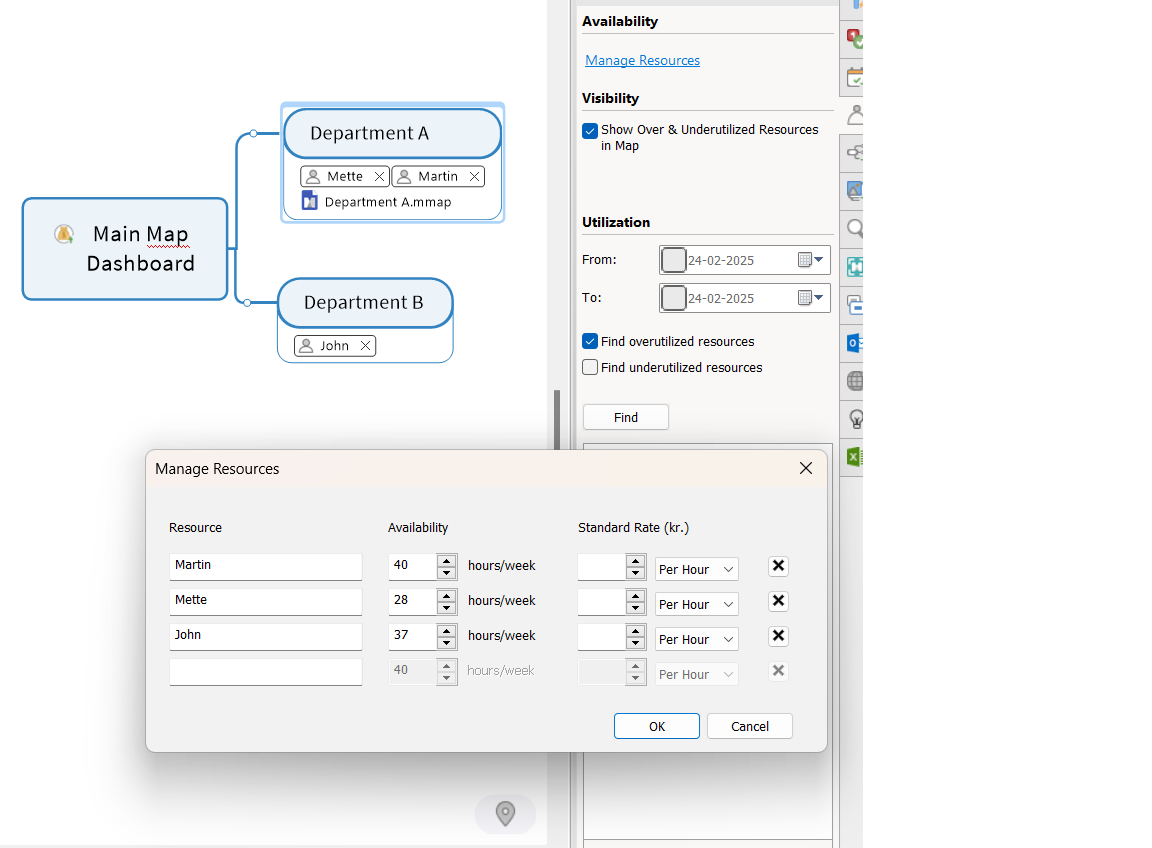Disable Find overutilized resources
Image resolution: width=1152 pixels, height=848 pixels.
(x=590, y=341)
